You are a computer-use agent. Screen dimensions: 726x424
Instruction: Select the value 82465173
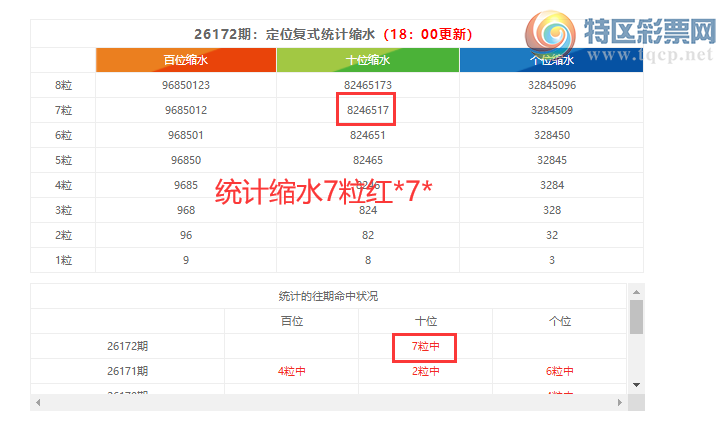[368, 85]
